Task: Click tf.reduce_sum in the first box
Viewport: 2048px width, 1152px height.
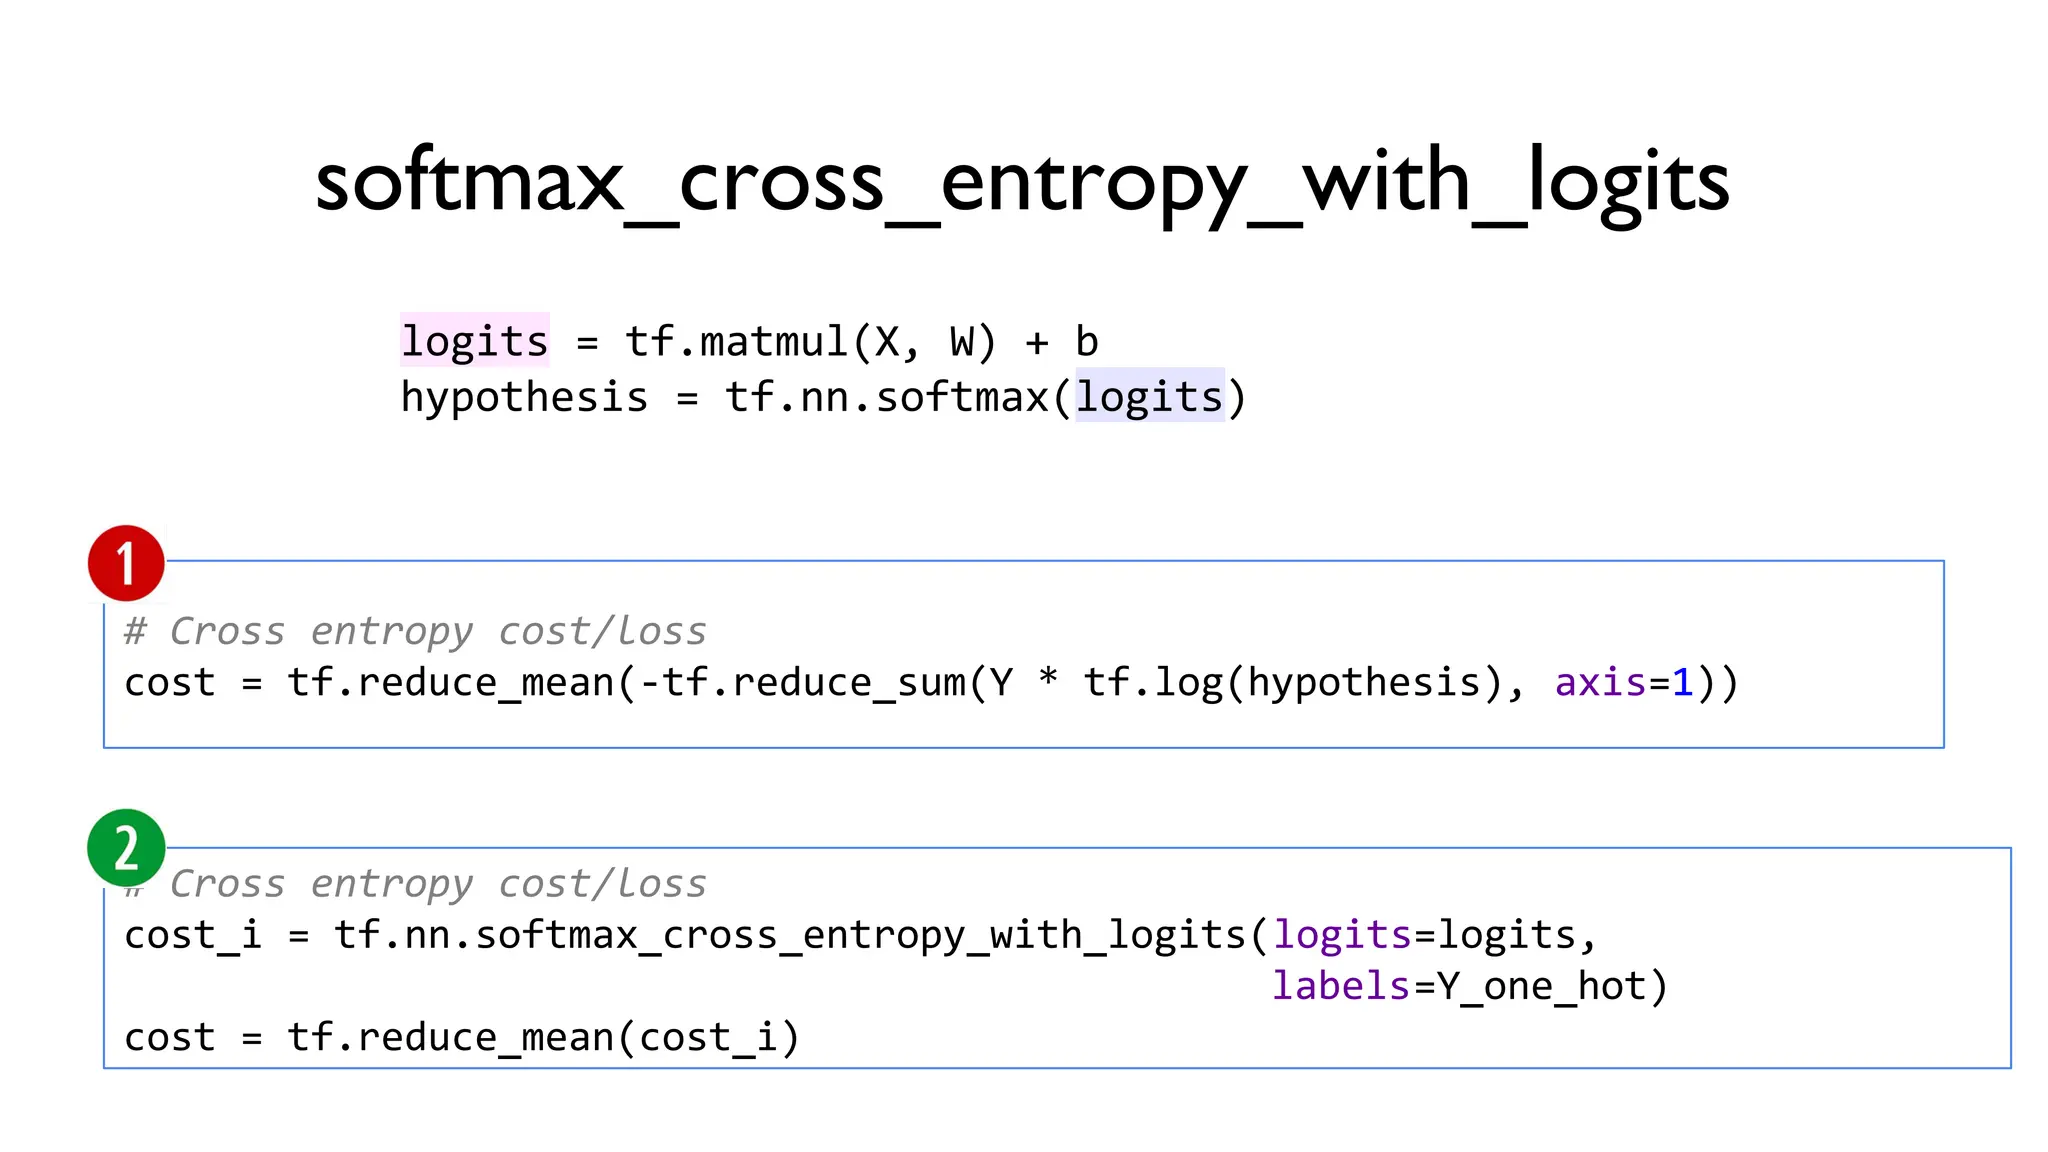Action: coord(815,683)
